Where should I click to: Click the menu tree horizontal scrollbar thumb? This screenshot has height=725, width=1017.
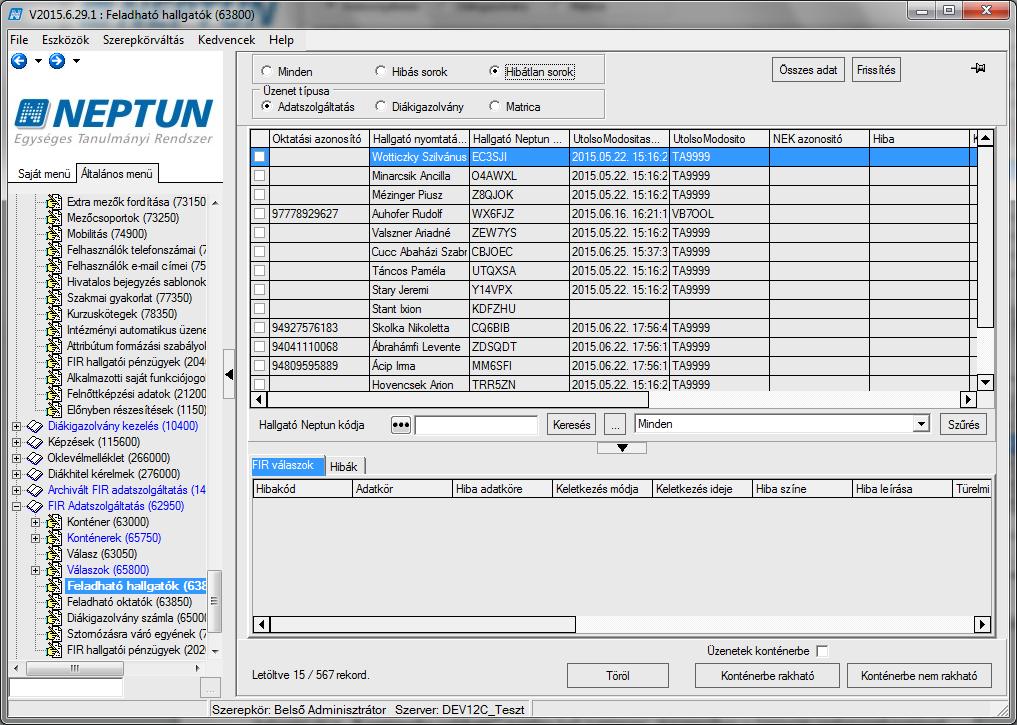tap(75, 668)
